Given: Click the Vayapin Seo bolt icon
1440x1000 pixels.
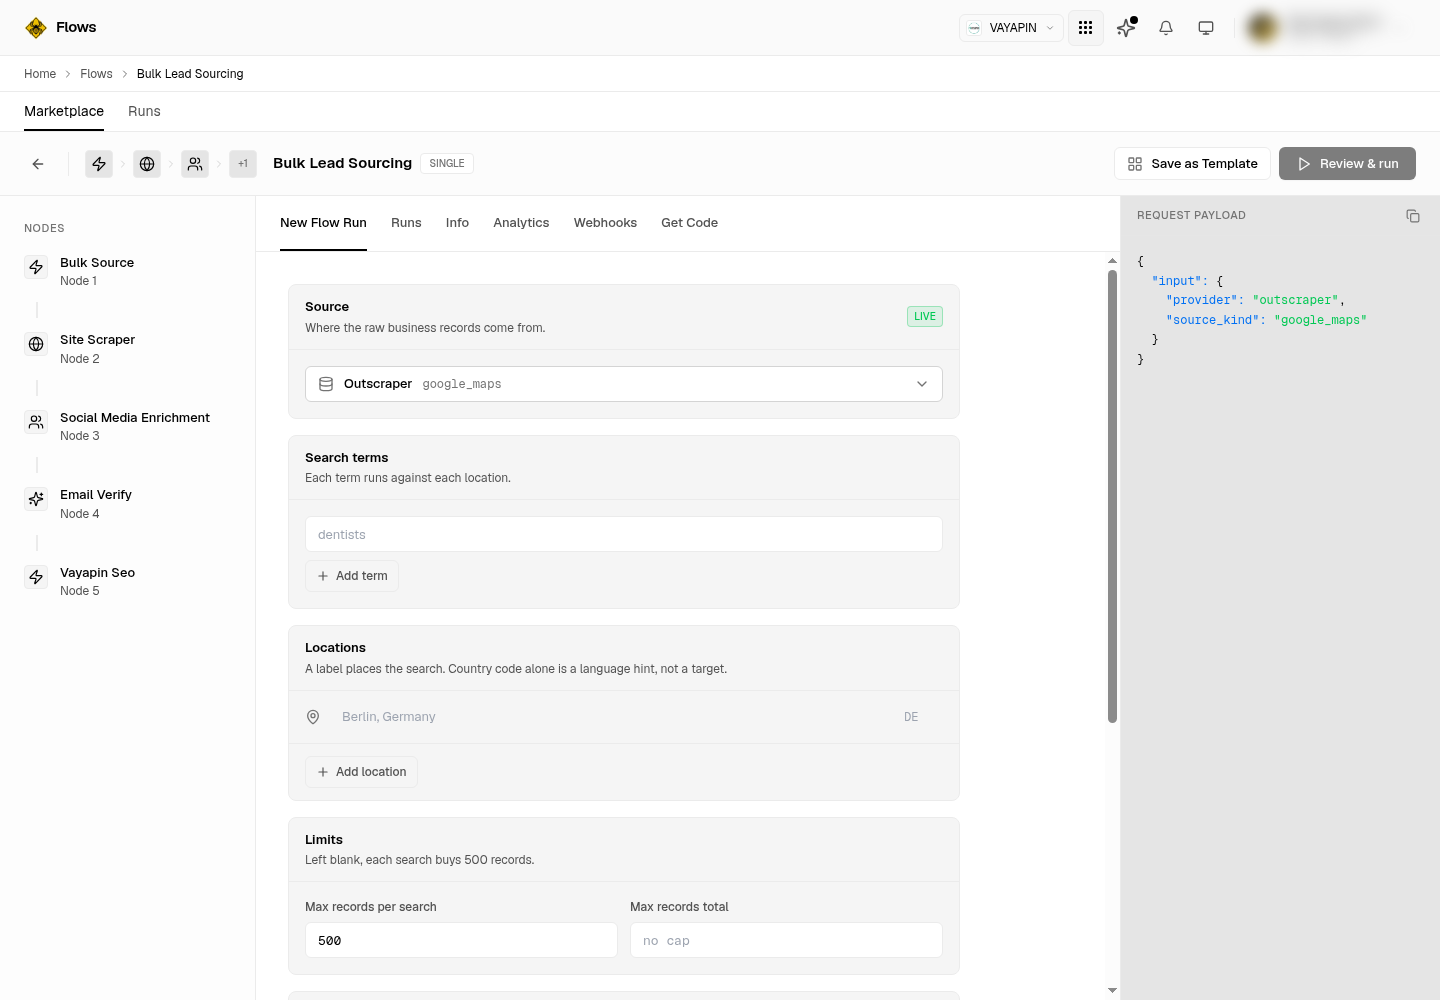Looking at the screenshot, I should [x=36, y=577].
